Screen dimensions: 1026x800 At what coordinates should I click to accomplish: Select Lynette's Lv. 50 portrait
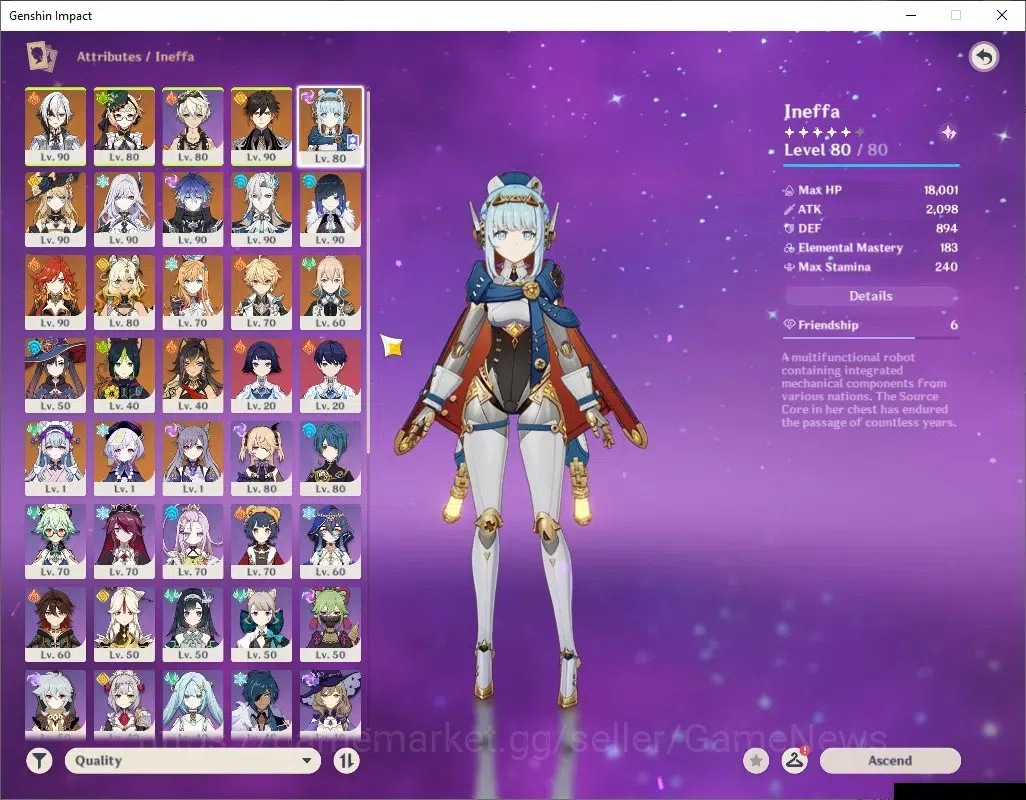click(262, 625)
